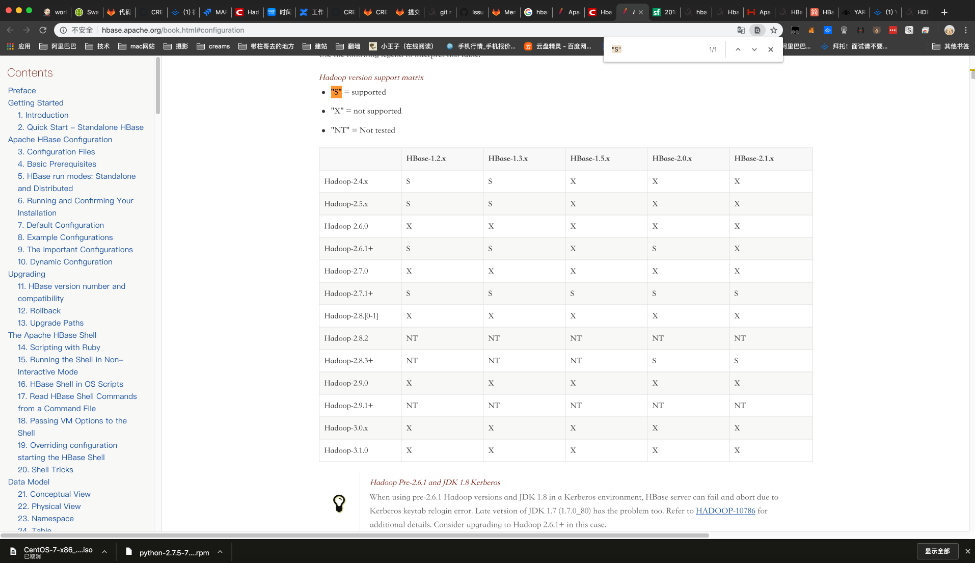Open the white S extension icon
The width and height of the screenshot is (975, 563).
[909, 30]
